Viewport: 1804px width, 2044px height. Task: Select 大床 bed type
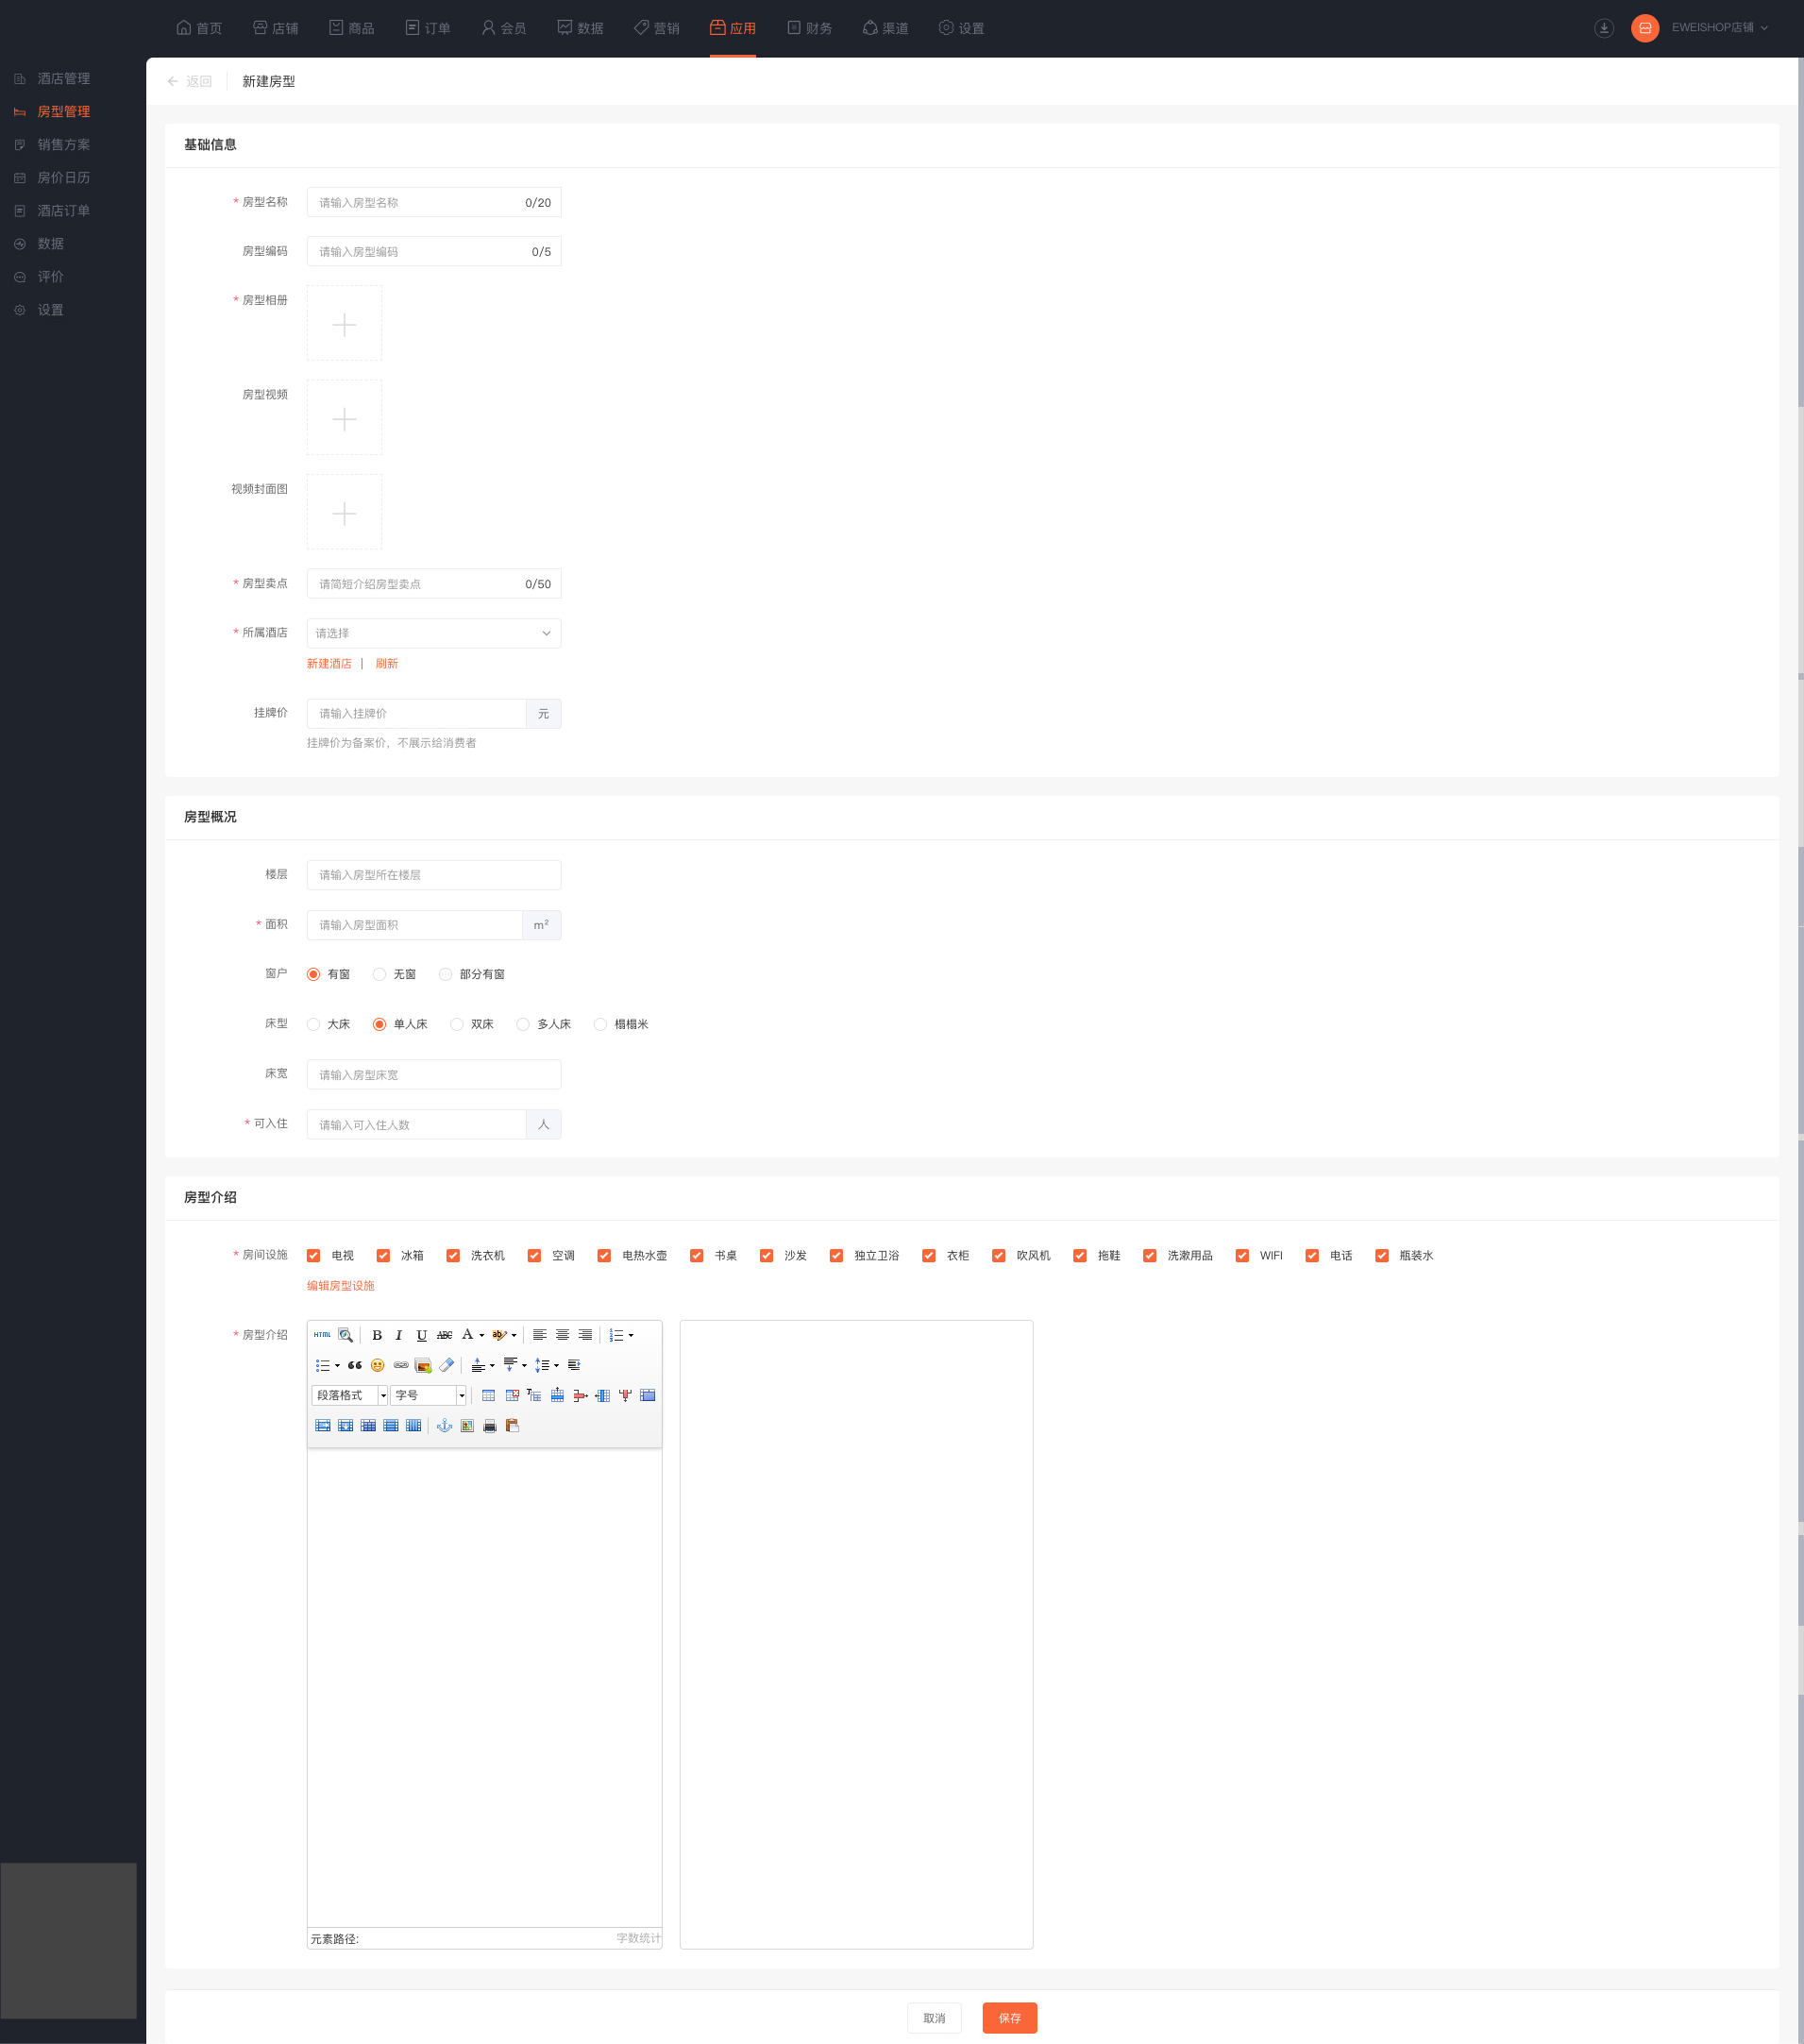328,1024
